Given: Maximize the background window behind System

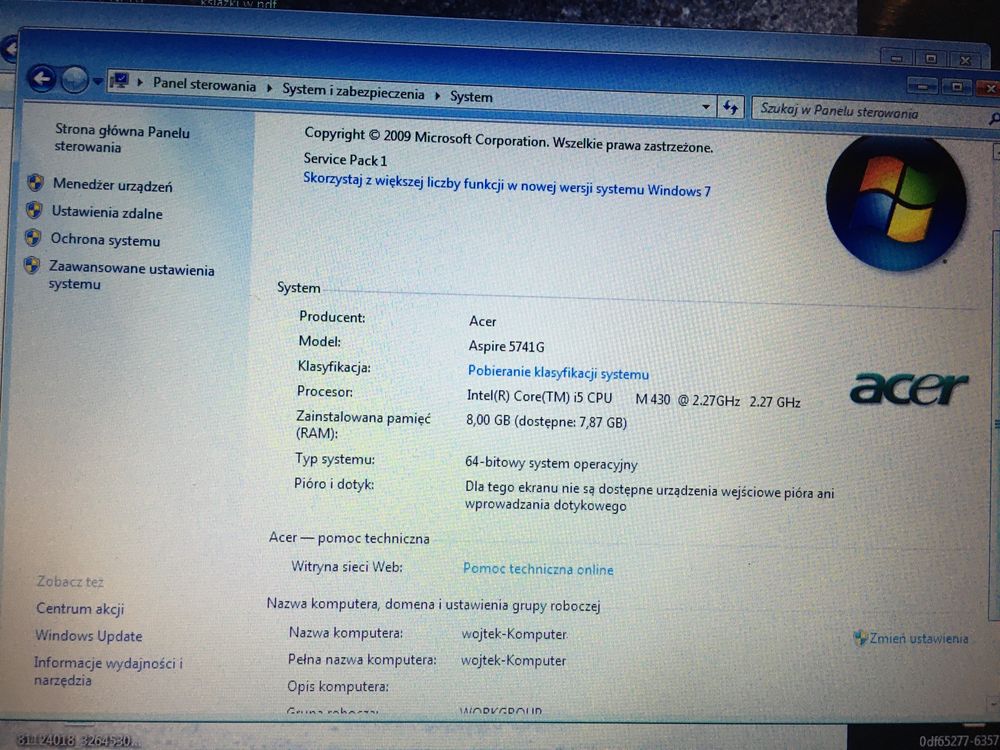Looking at the screenshot, I should click(930, 59).
